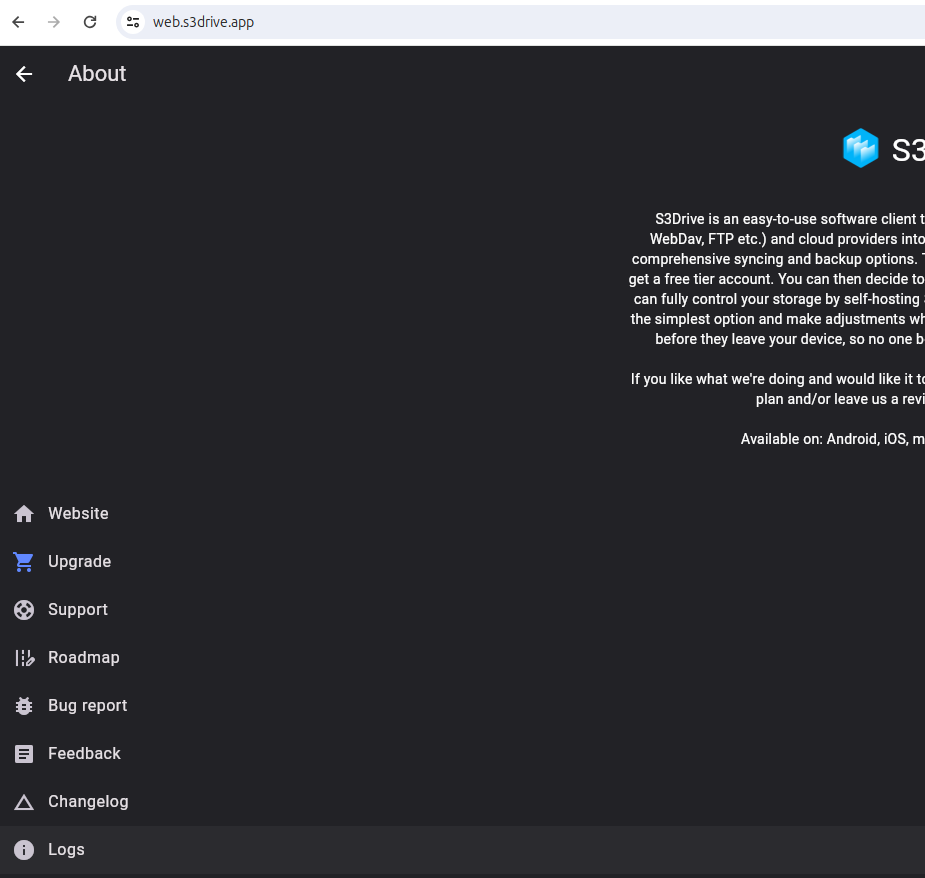Viewport: 925px width, 878px height.
Task: Click the About page title
Action: coord(97,74)
